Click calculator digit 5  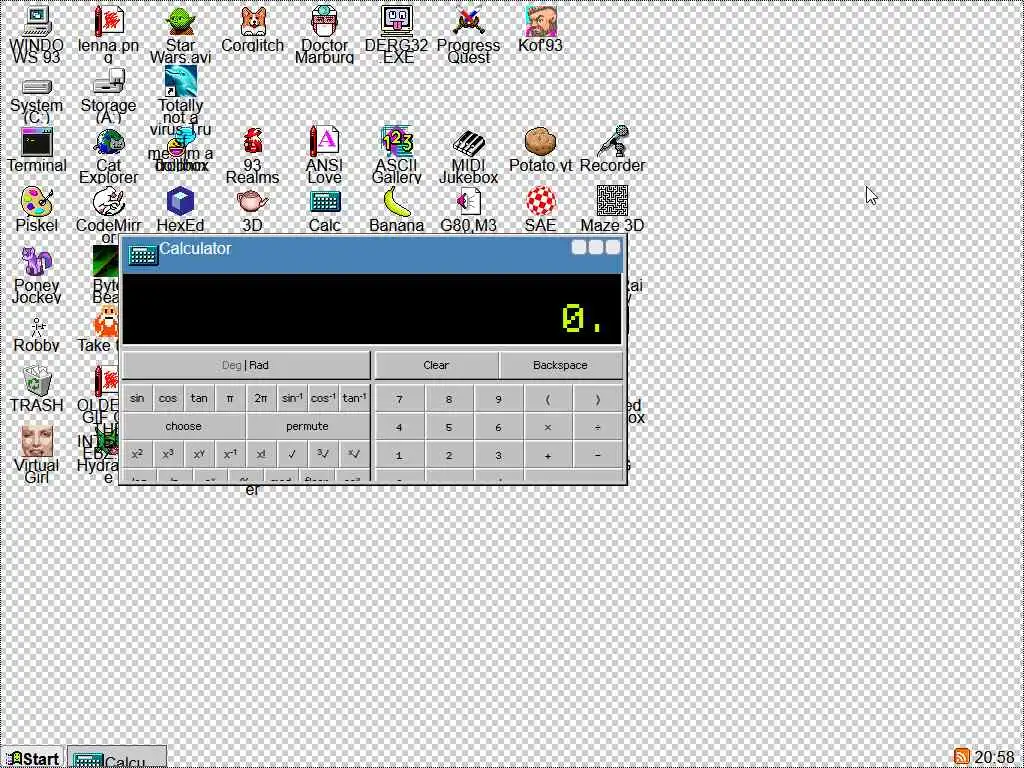(x=449, y=427)
